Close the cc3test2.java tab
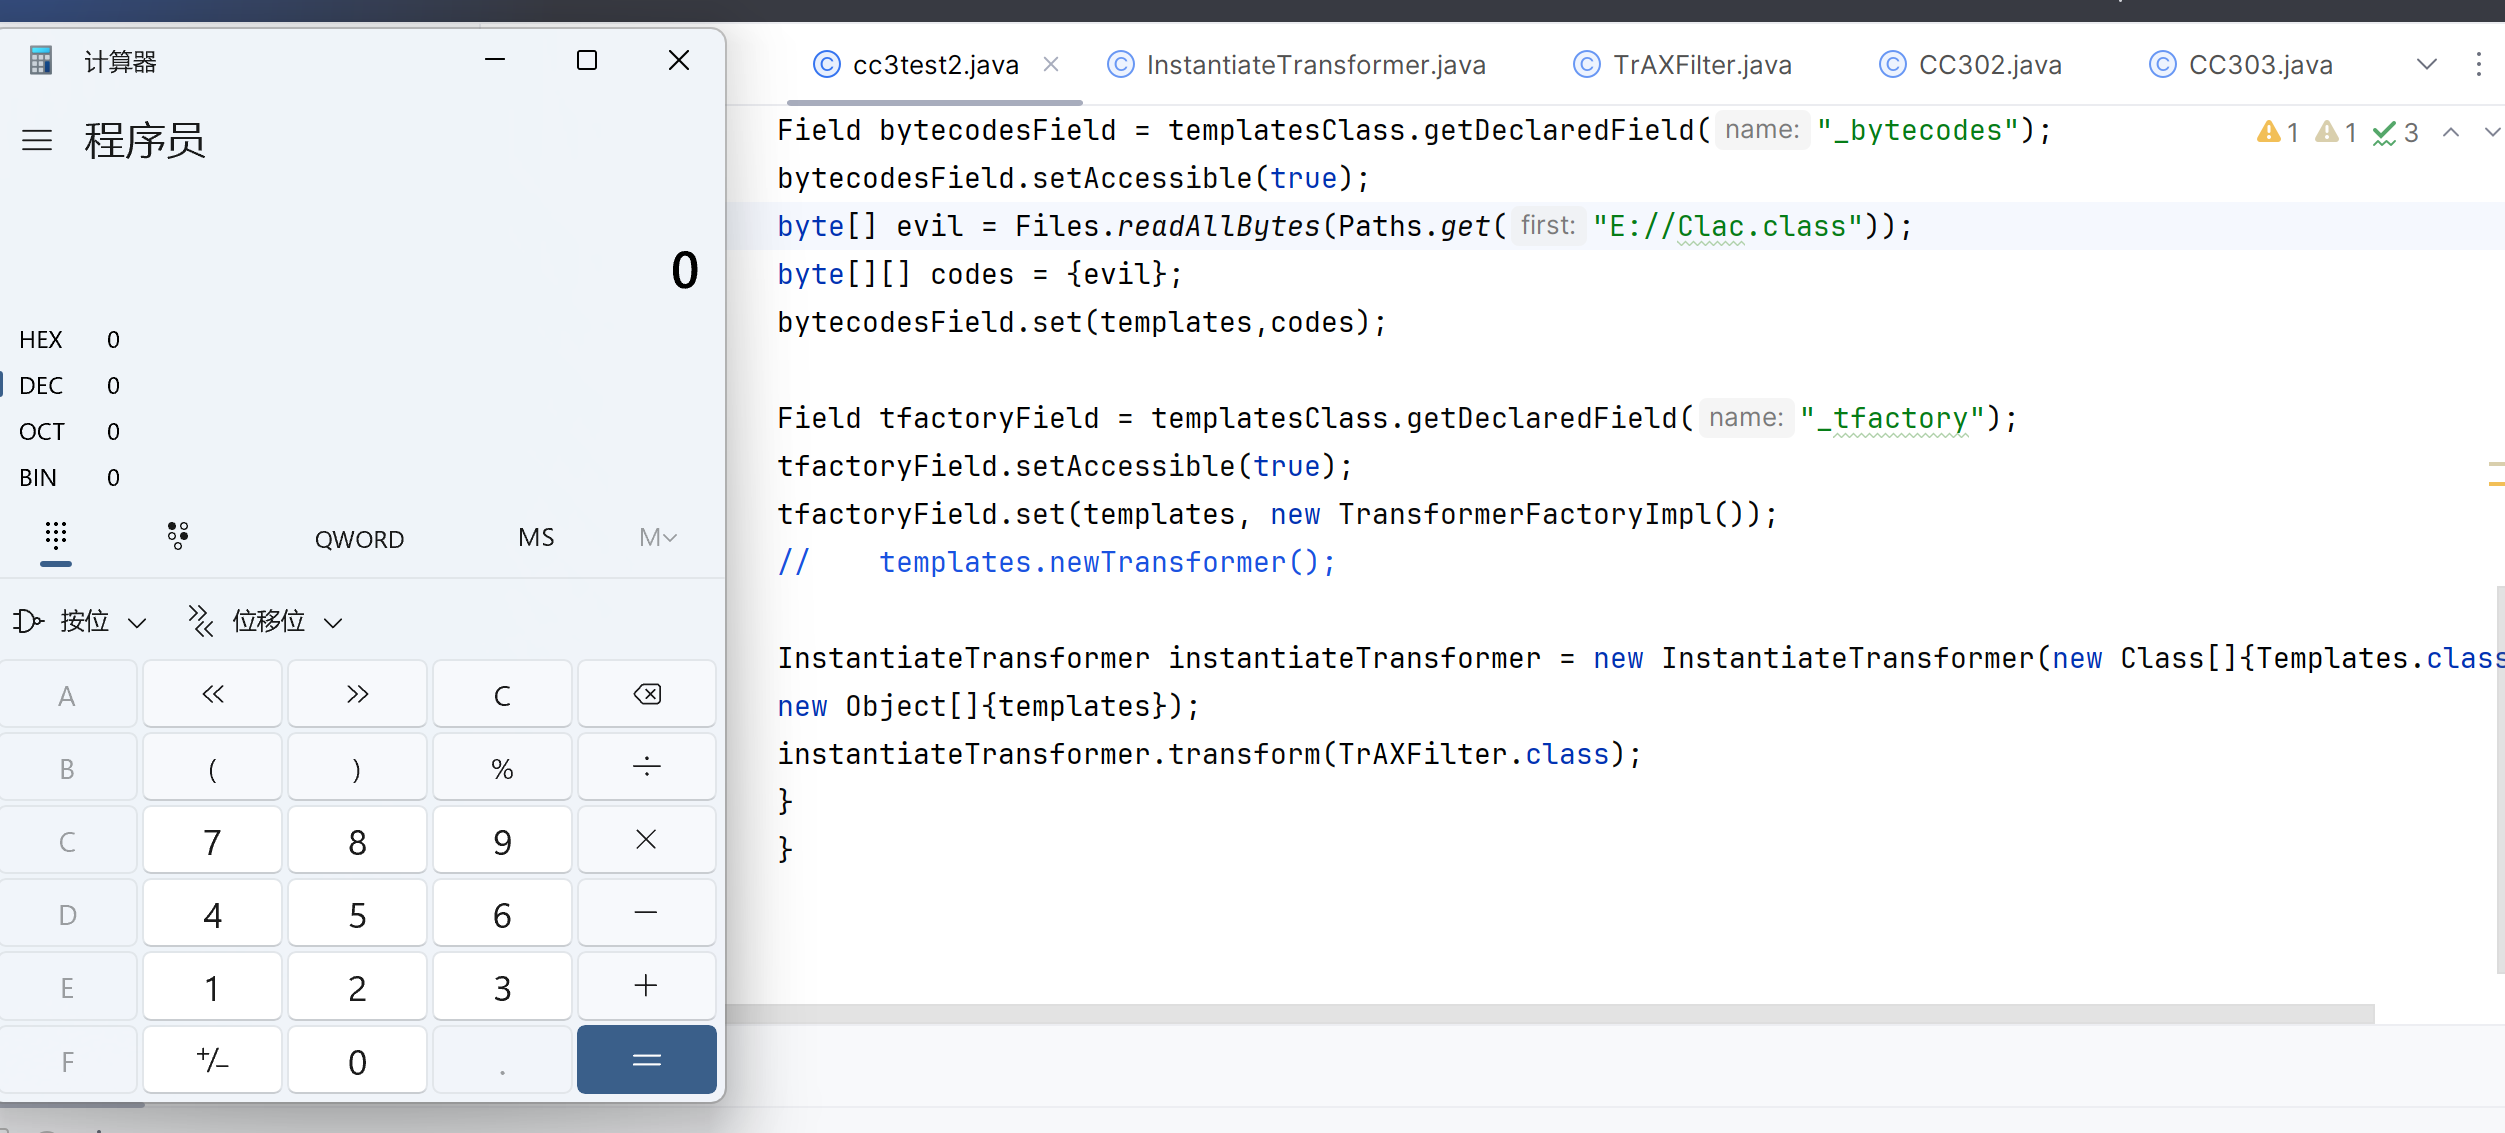 tap(1051, 64)
